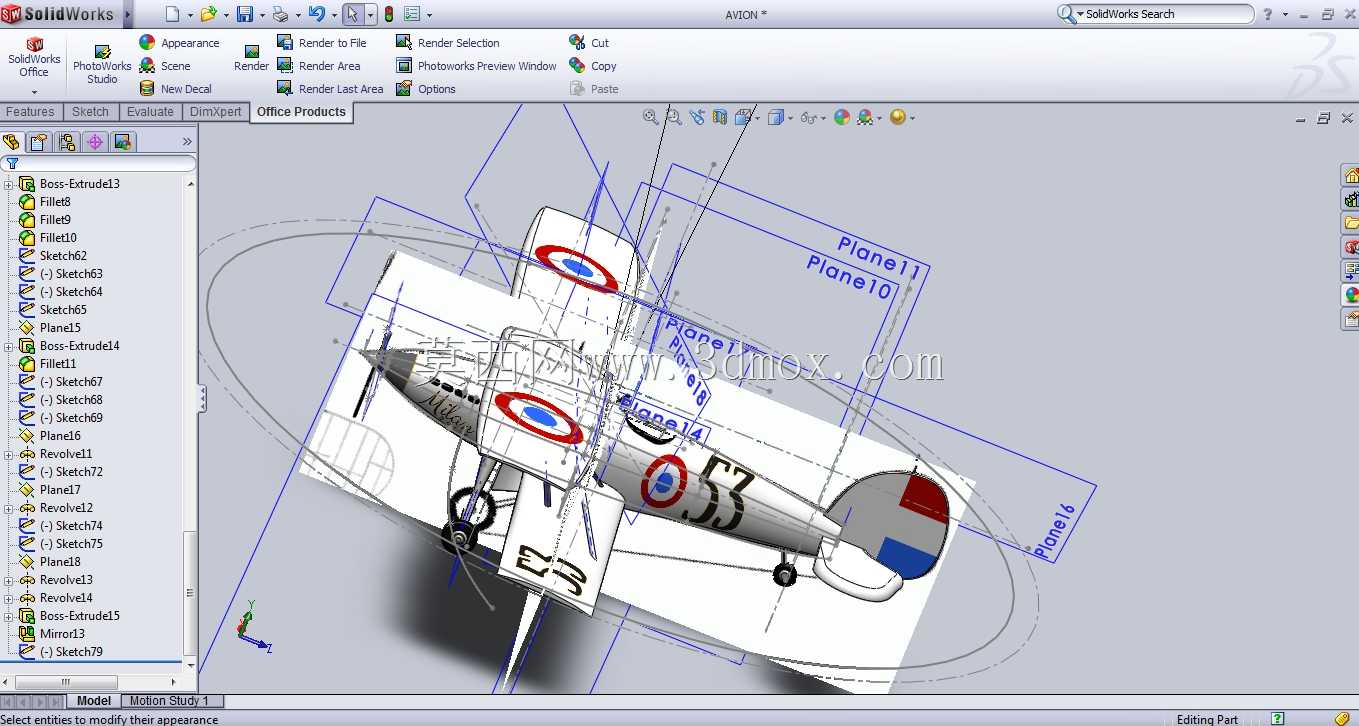This screenshot has width=1359, height=726.
Task: Open SolidWorks Resources in the task pane
Action: [x=1351, y=176]
